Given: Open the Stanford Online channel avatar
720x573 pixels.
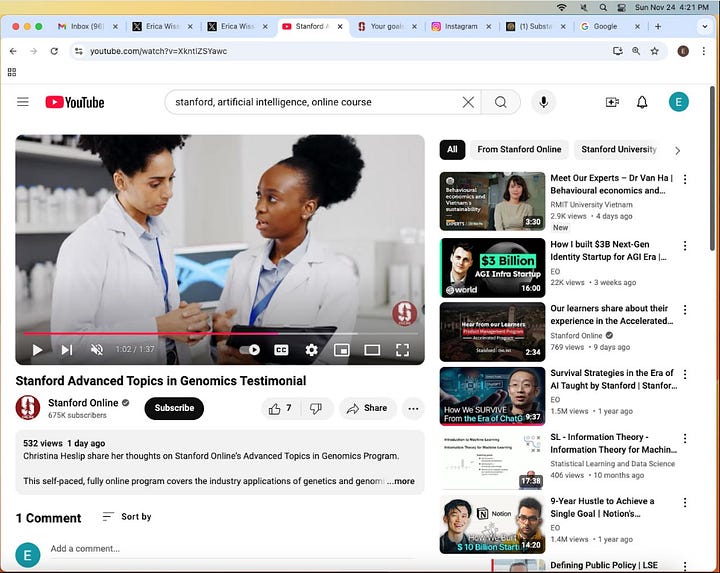Looking at the screenshot, I should [28, 408].
